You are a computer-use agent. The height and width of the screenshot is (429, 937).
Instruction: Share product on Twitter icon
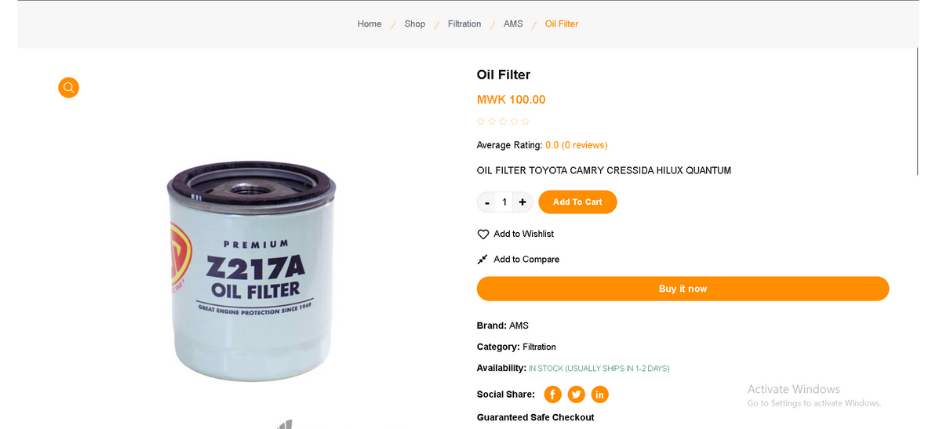pos(576,394)
